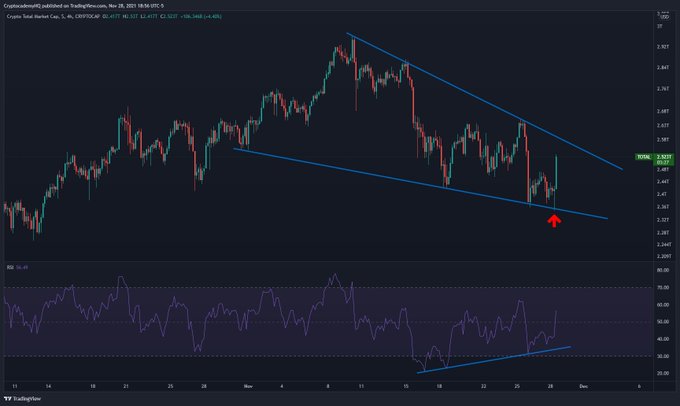
Task: Click the USD currency label on the price axis
Action: [x=664, y=14]
